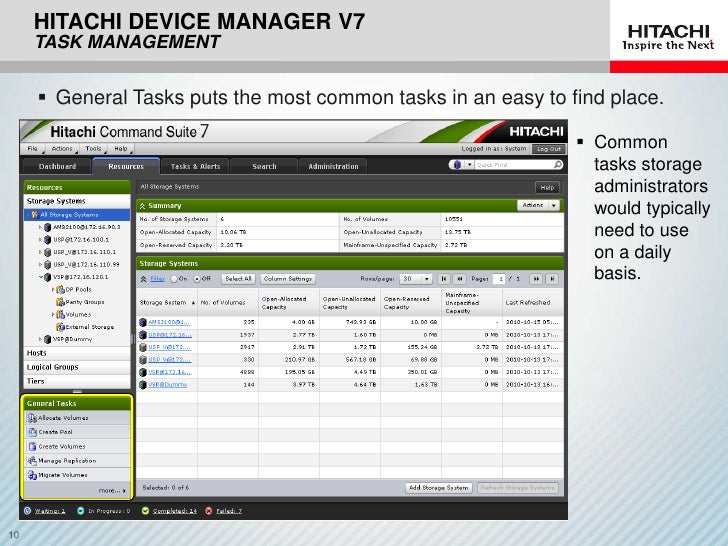Open the AMS2100 storage system link in table
This screenshot has height=546, width=728.
tap(169, 322)
